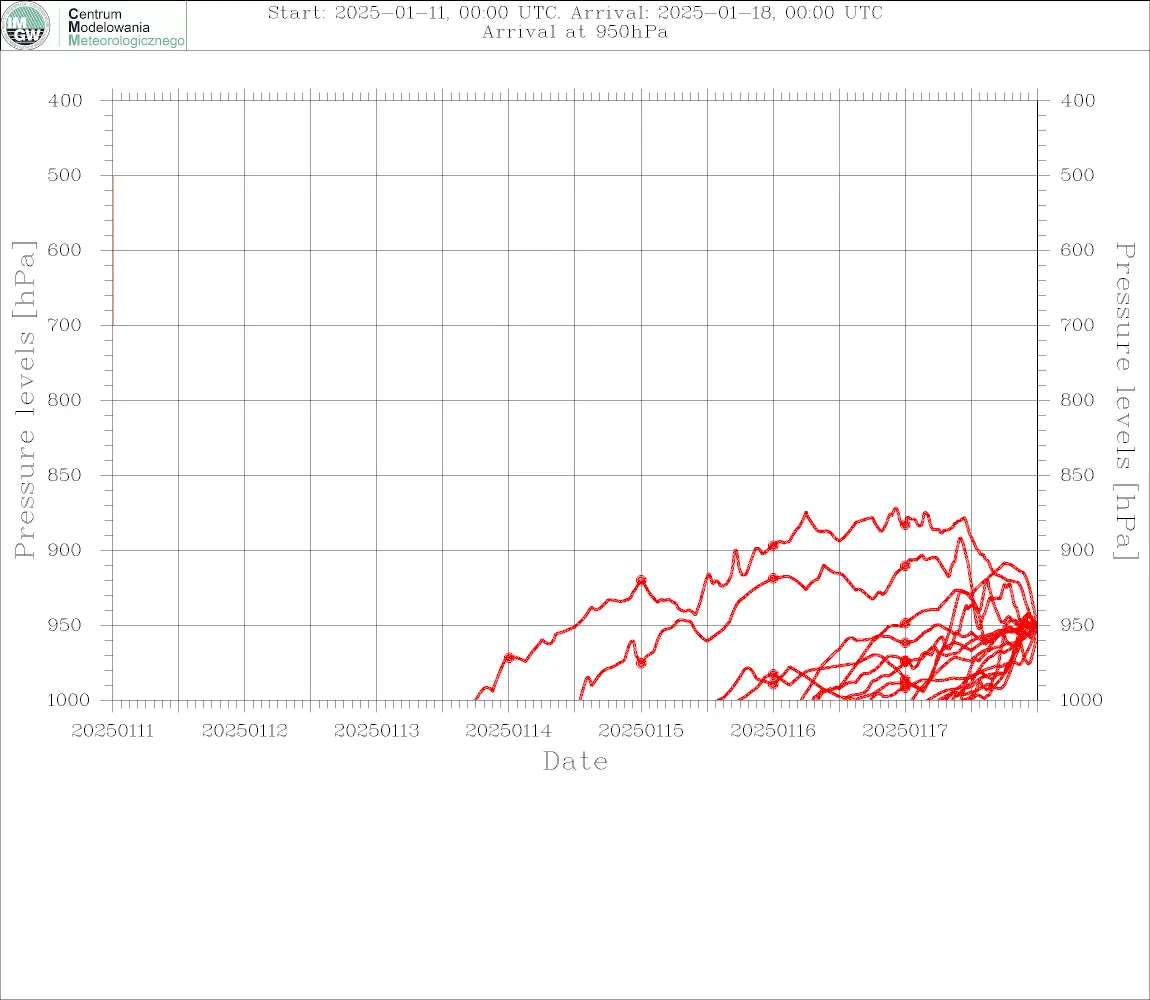The image size is (1150, 1000).
Task: Click trajectory marker on 20250115 near 920 hPa
Action: (641, 580)
